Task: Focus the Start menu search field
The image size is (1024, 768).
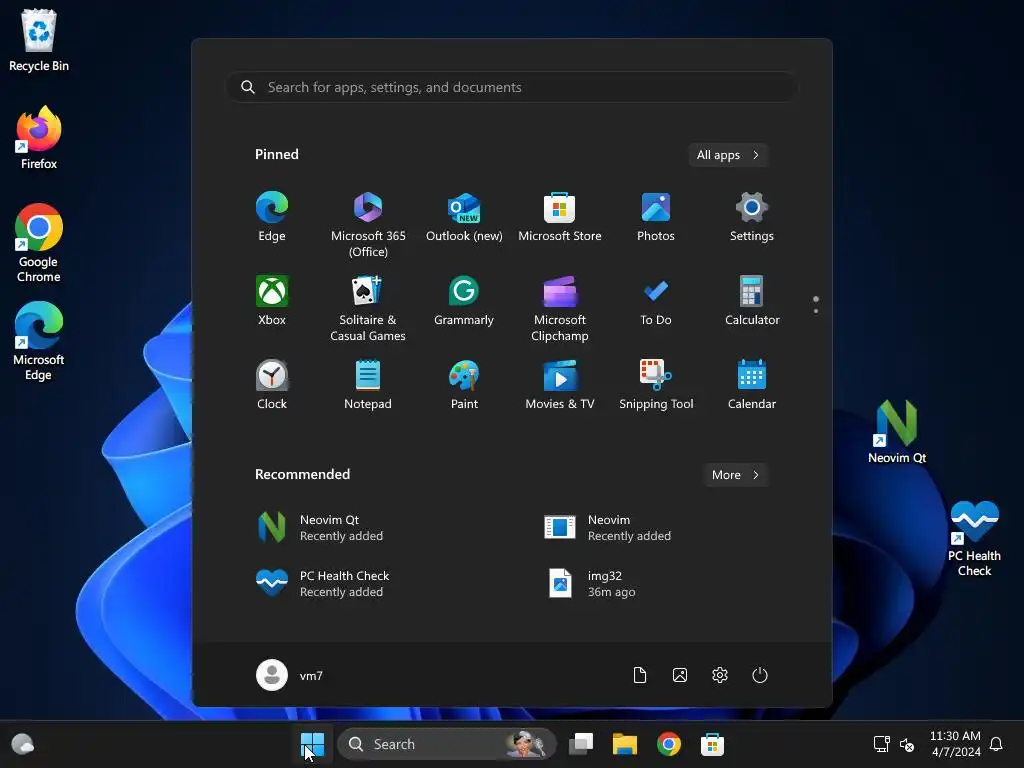Action: pos(511,88)
